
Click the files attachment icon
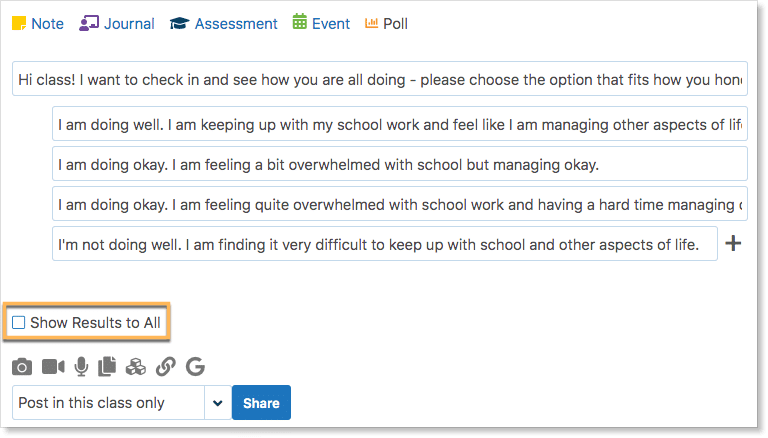tap(108, 367)
